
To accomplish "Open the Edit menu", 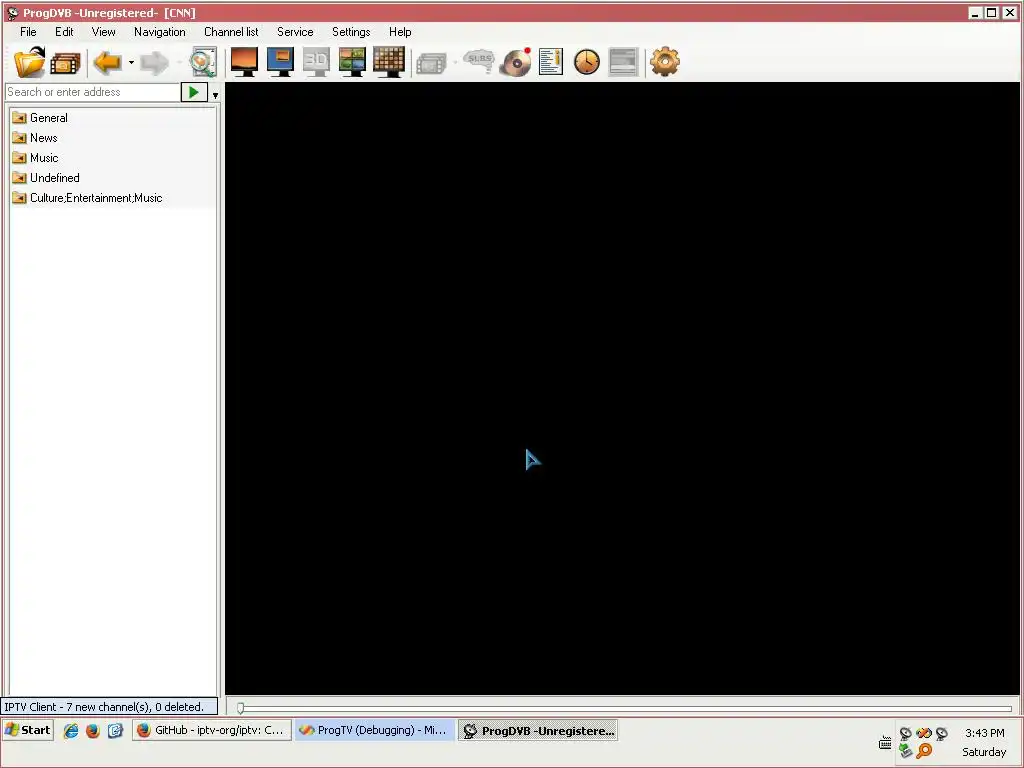I will point(64,31).
